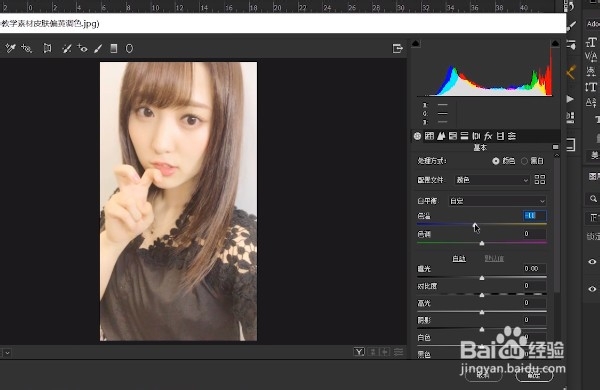Toggle the upper layer eye visibility icon

point(592,262)
